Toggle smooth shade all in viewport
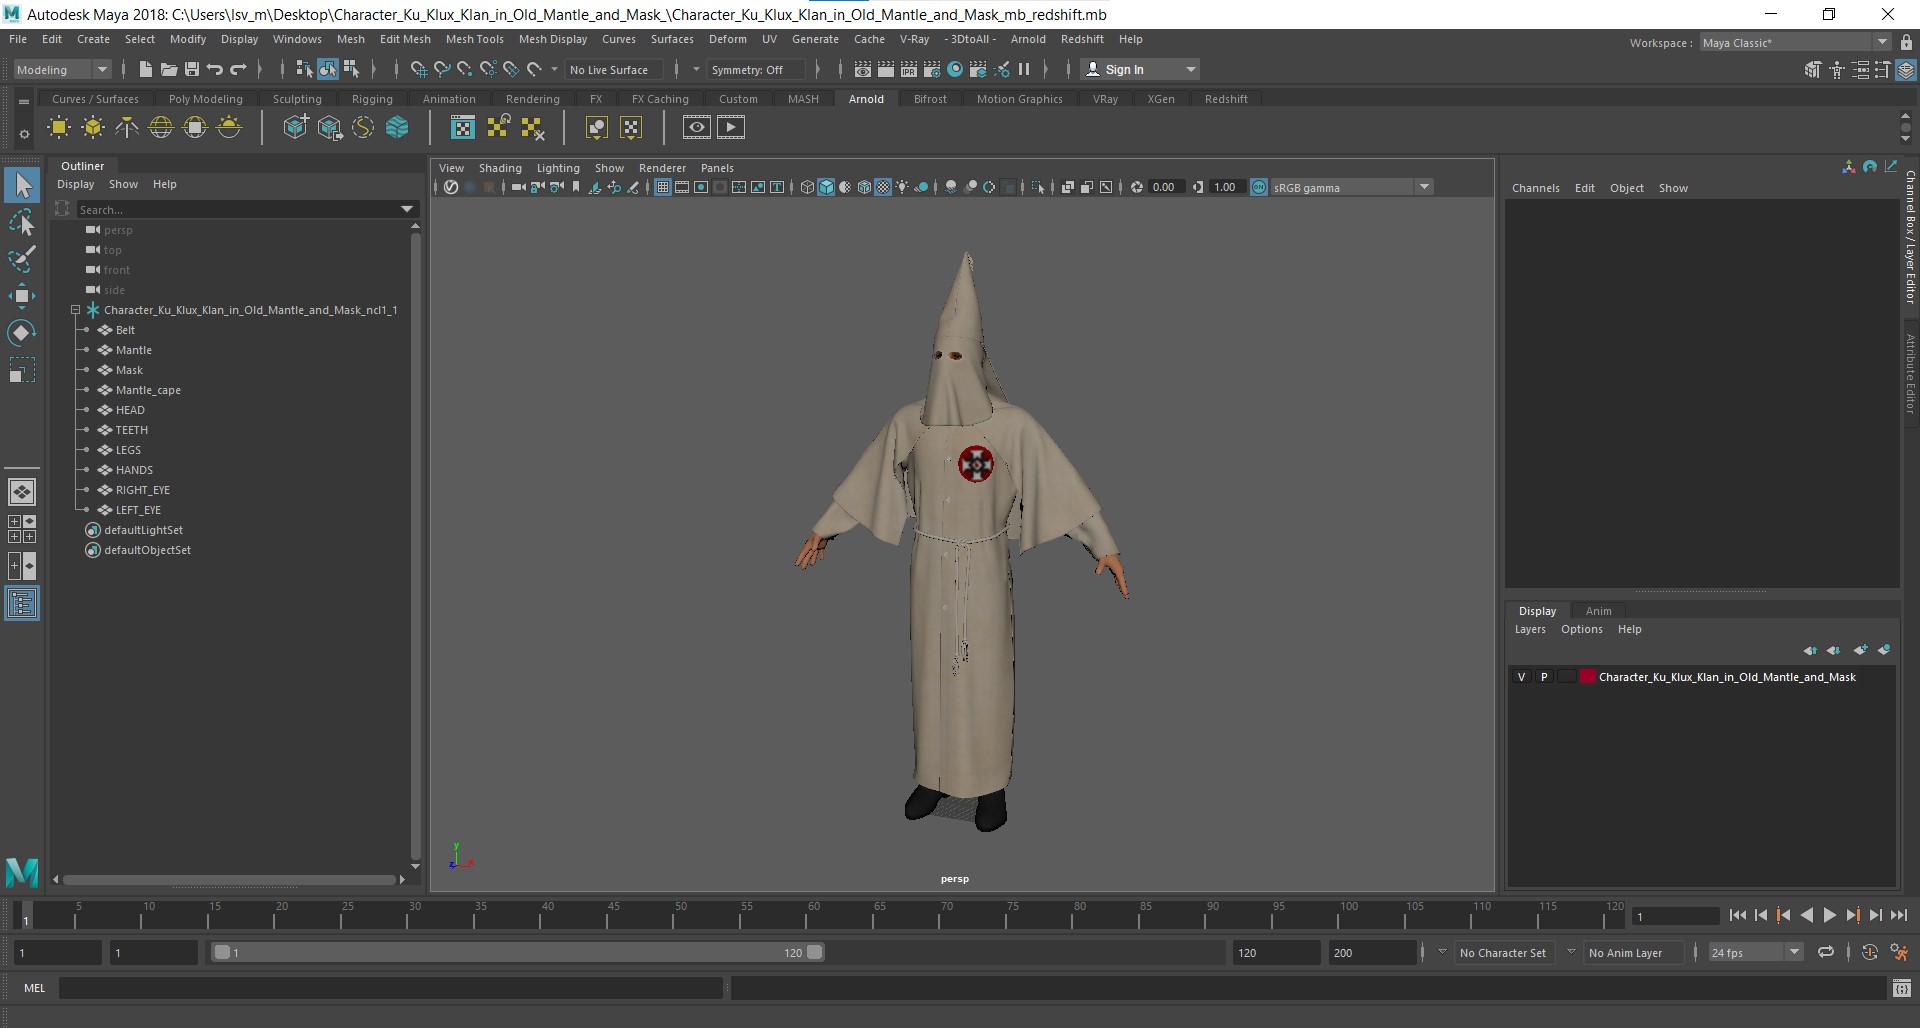The width and height of the screenshot is (1920, 1028). pos(826,187)
